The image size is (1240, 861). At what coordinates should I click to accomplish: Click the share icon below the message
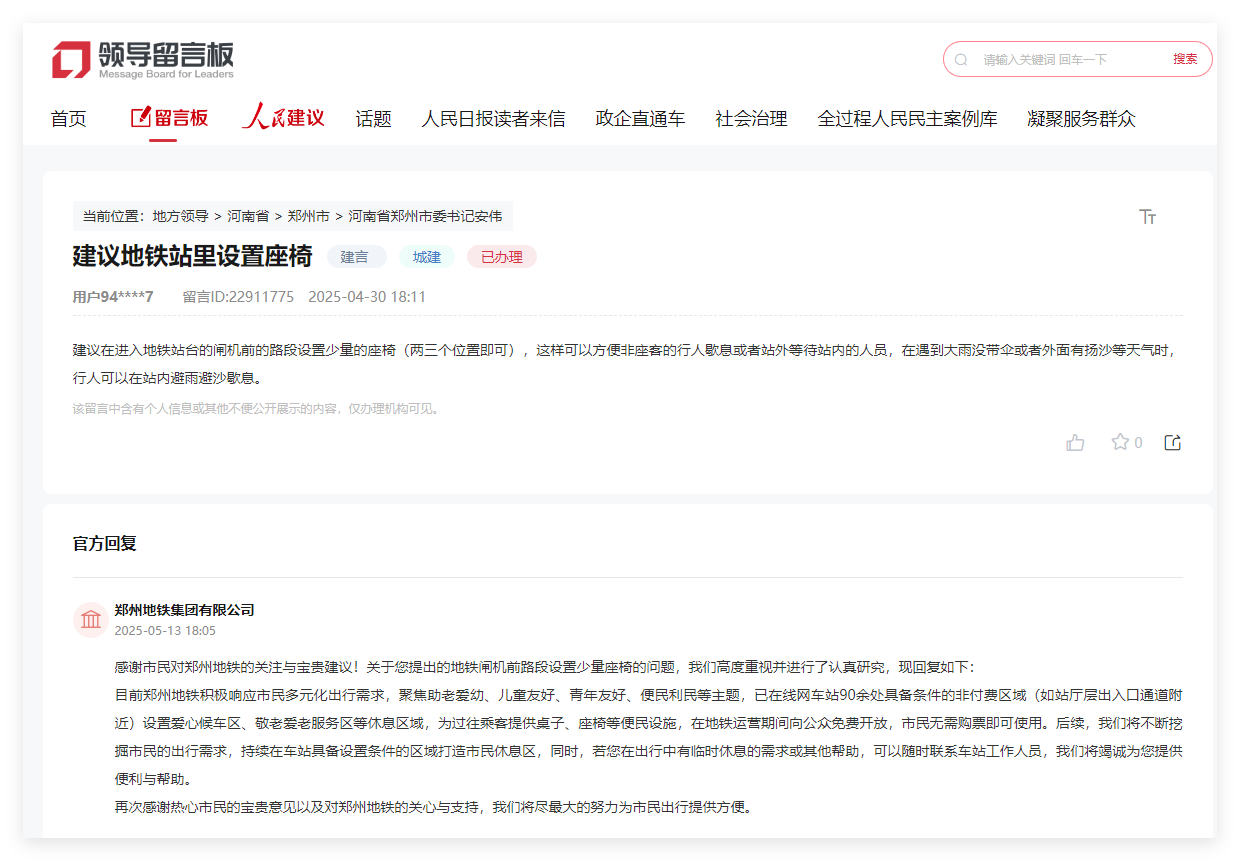[x=1171, y=441]
